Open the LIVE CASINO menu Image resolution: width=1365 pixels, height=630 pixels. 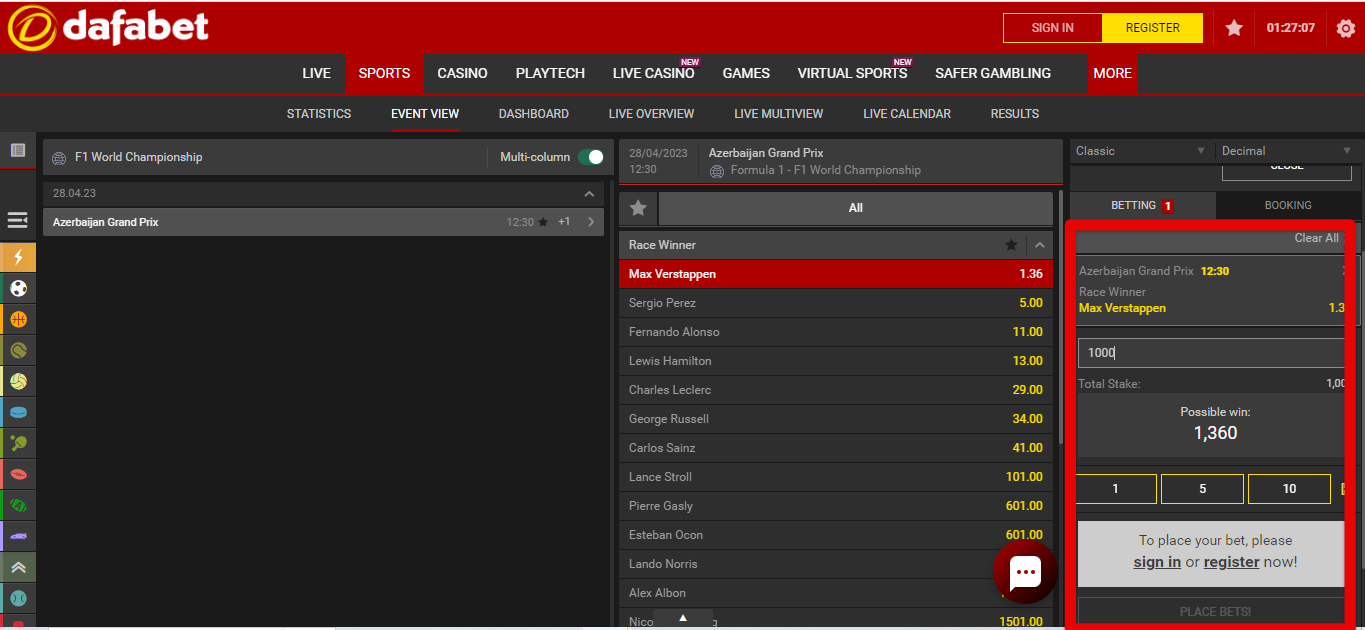pos(654,73)
